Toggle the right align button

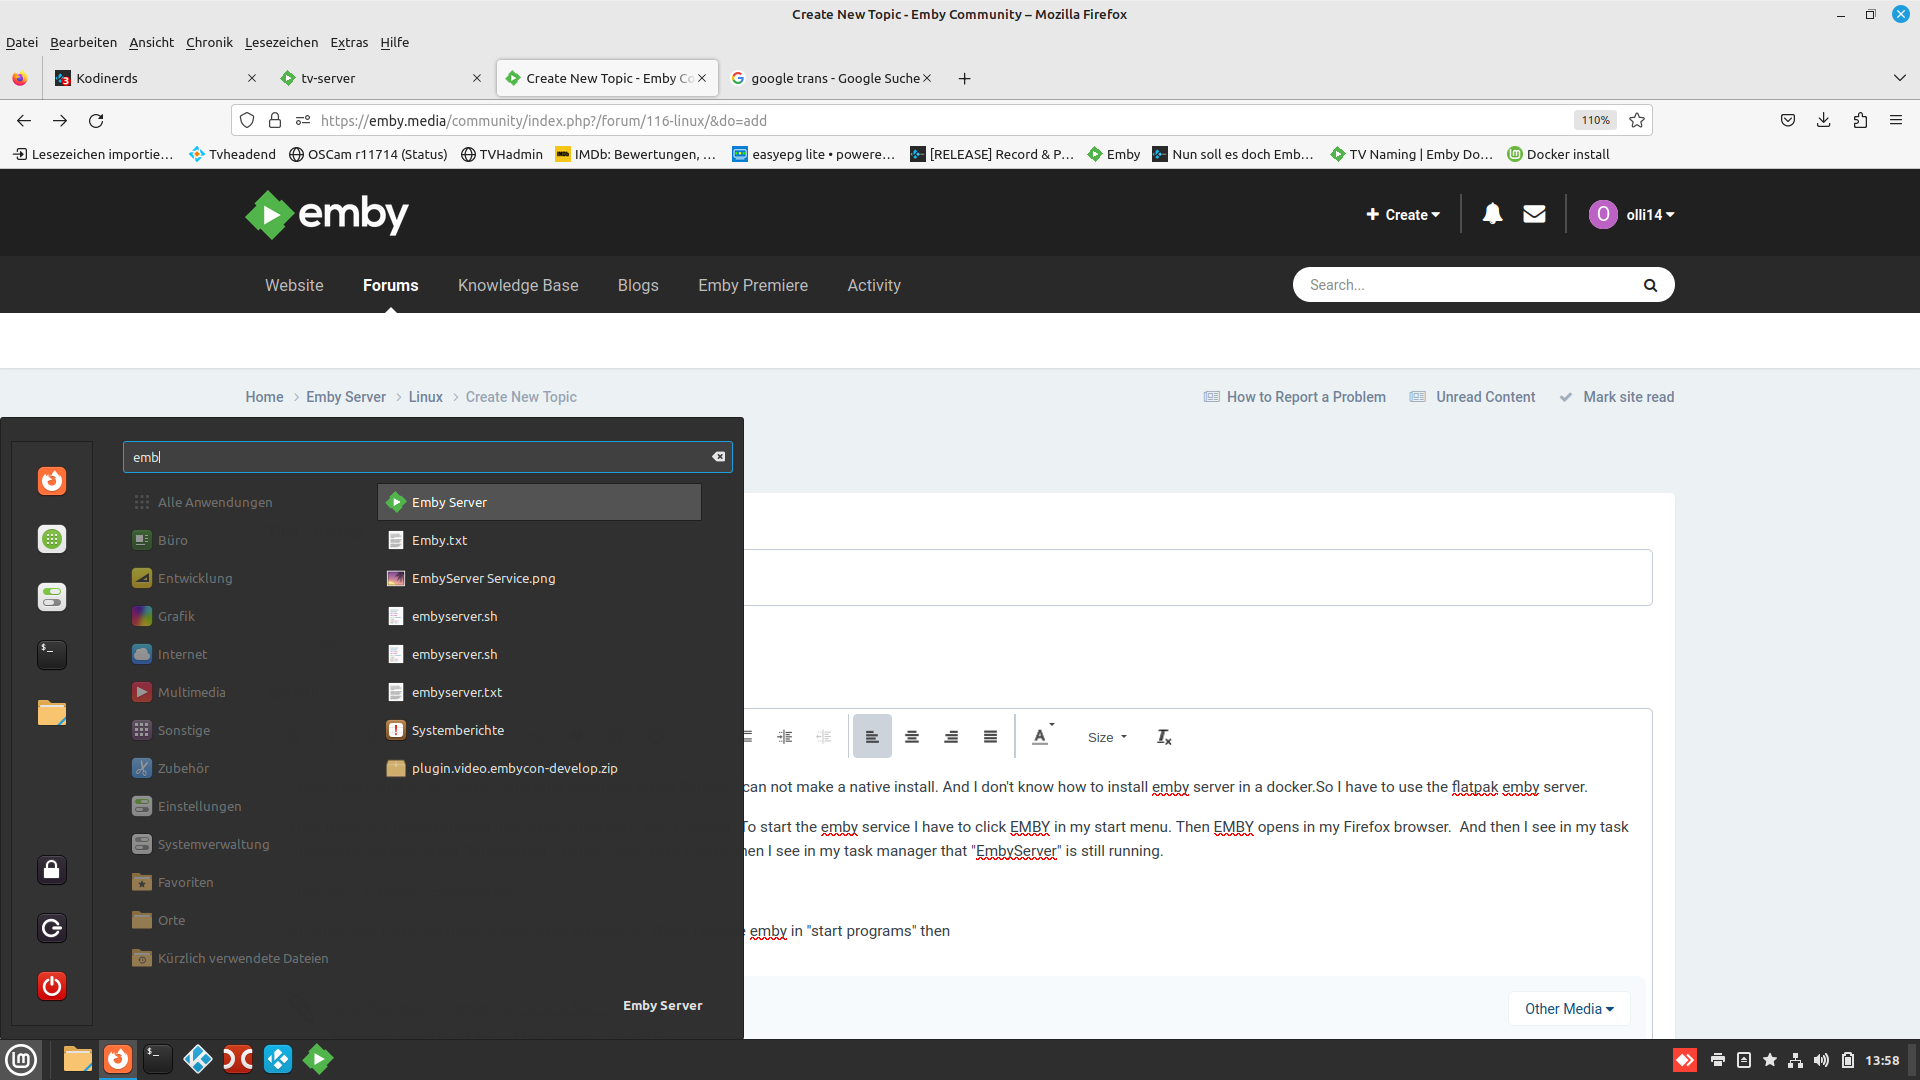pyautogui.click(x=951, y=737)
